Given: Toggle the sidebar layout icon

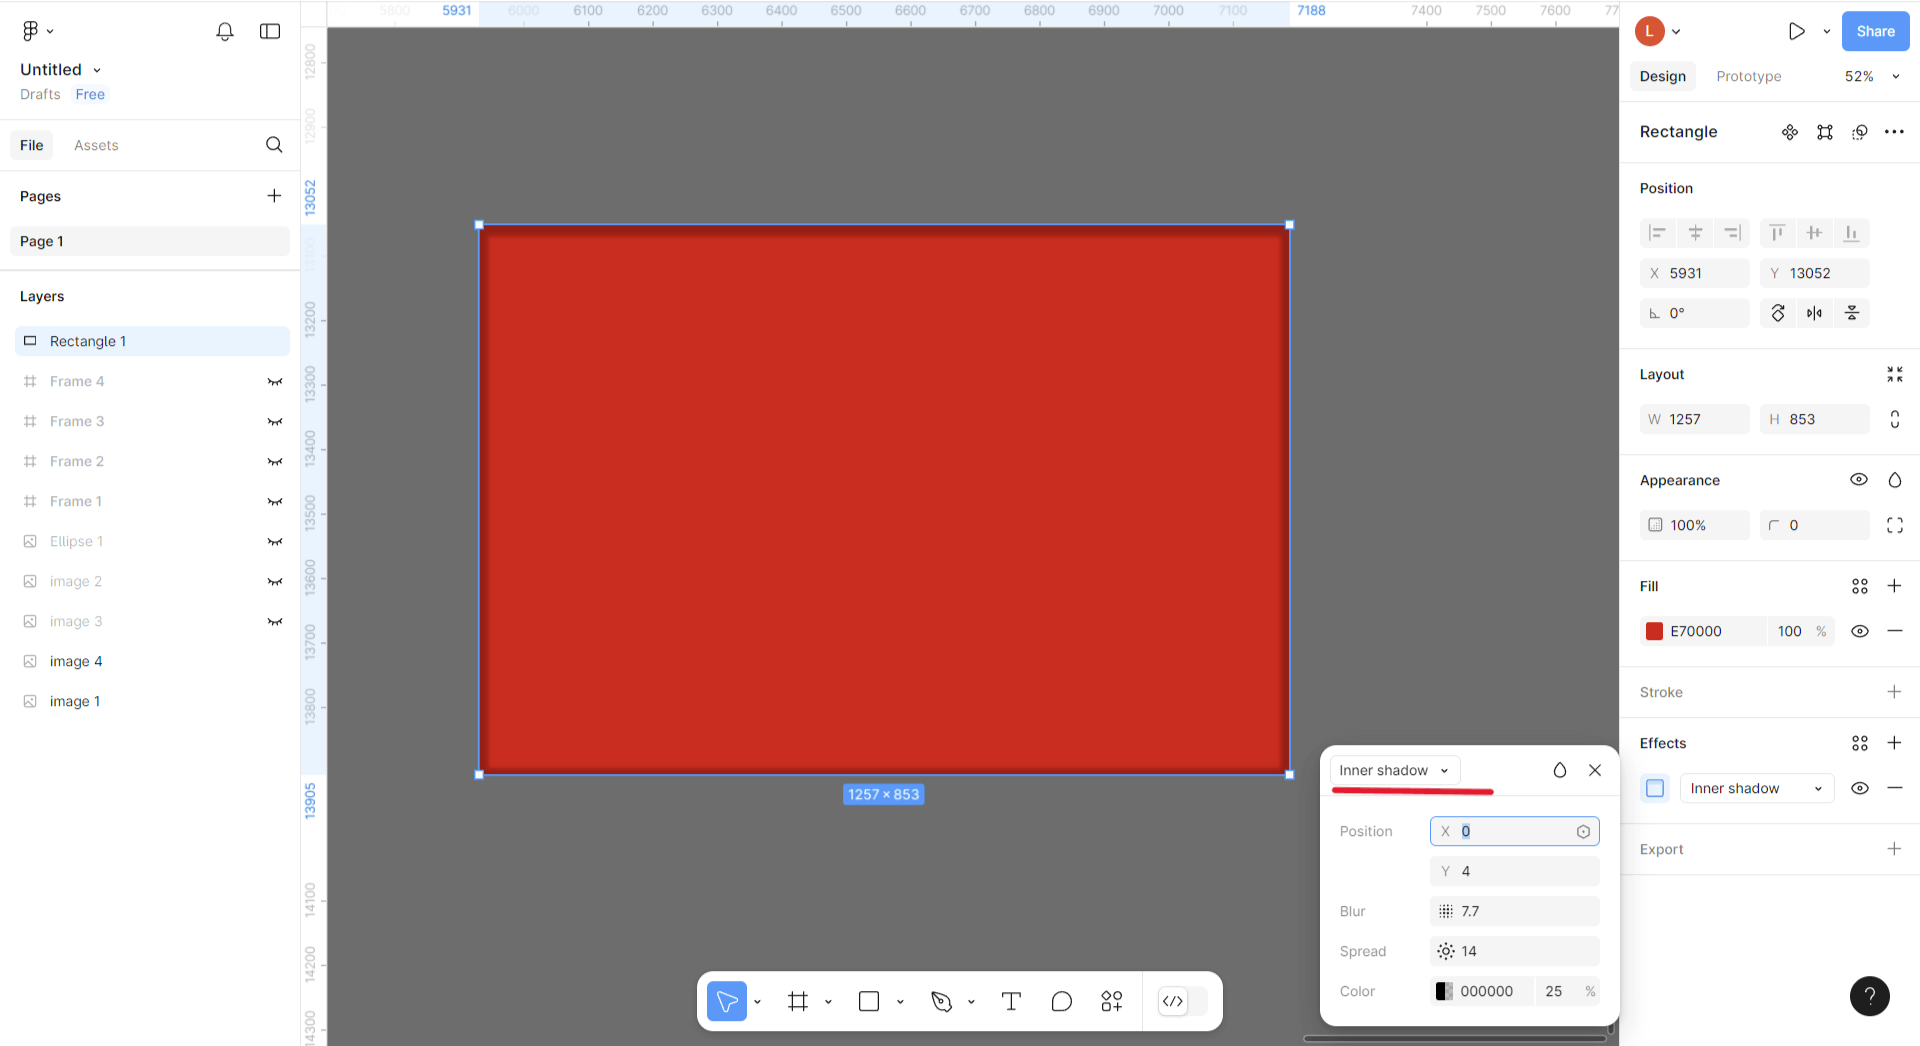Looking at the screenshot, I should (270, 31).
